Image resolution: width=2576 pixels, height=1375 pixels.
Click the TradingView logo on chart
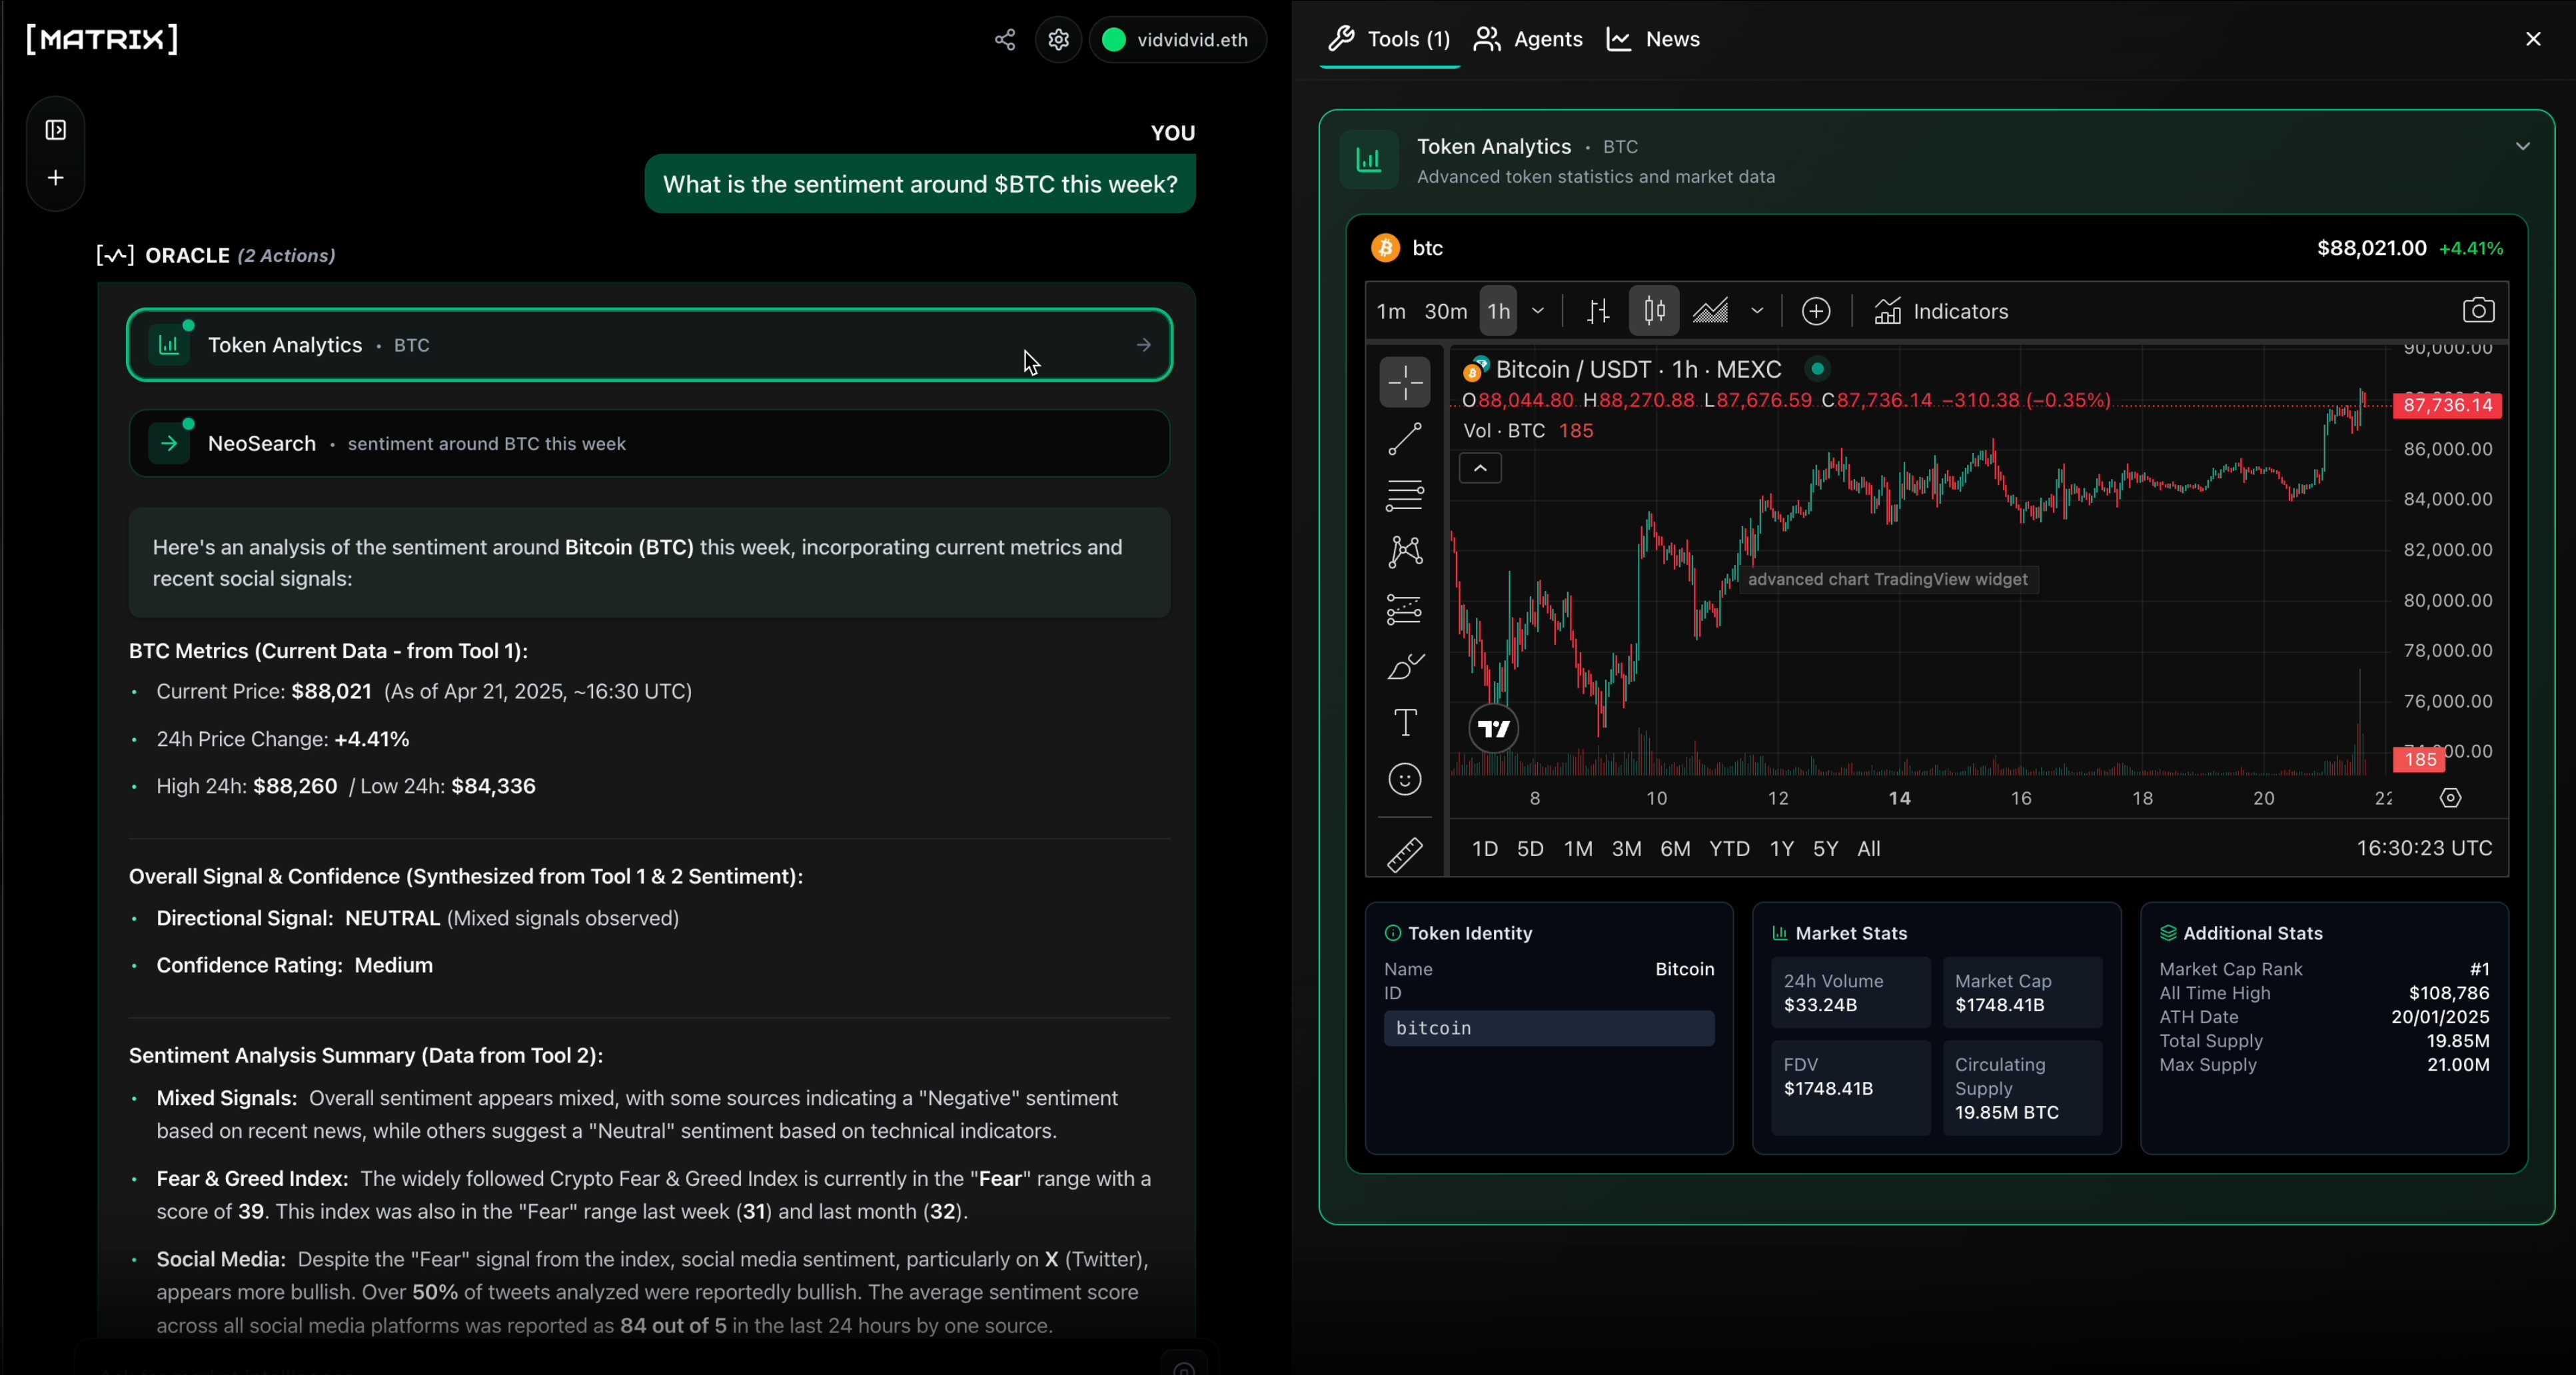click(x=1494, y=729)
